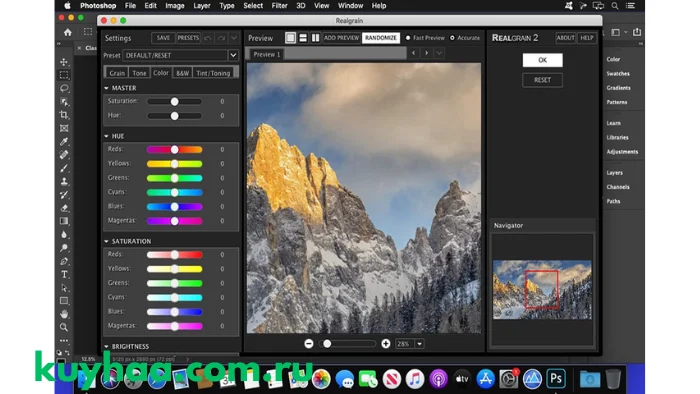Click the Saturation Blues slider
This screenshot has height=394, width=700.
tap(175, 312)
